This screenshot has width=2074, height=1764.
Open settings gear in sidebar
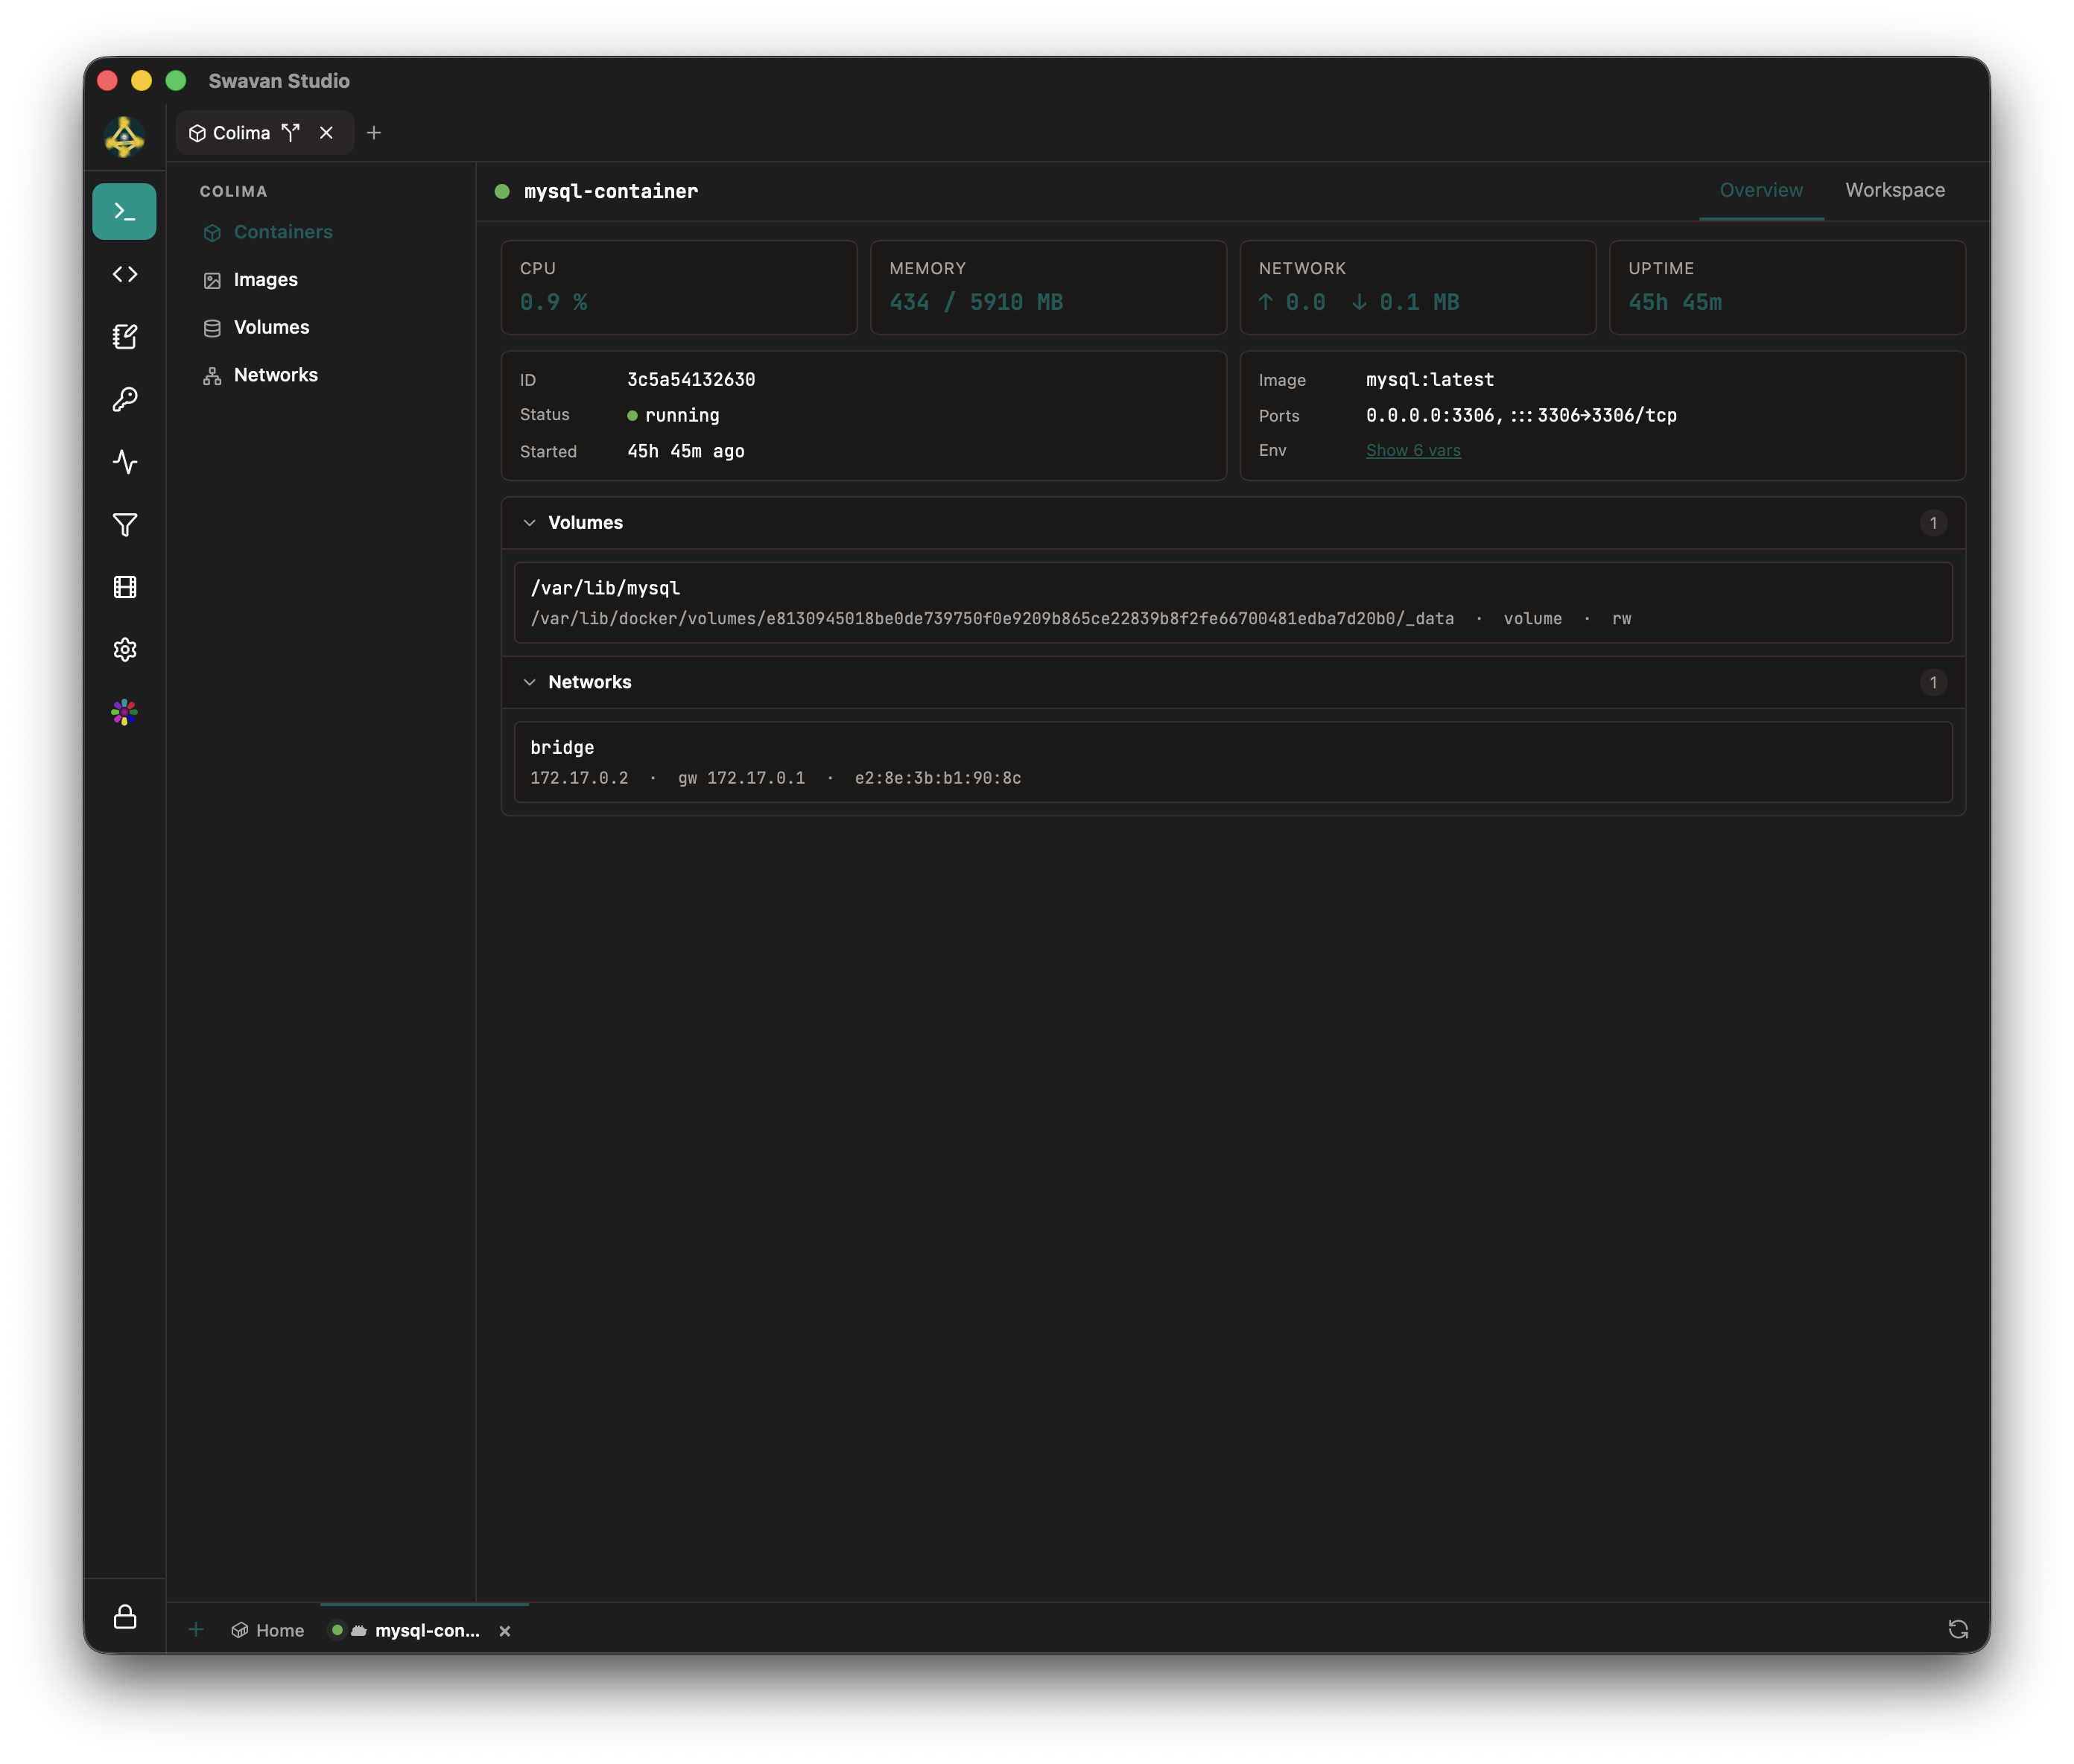[x=124, y=650]
